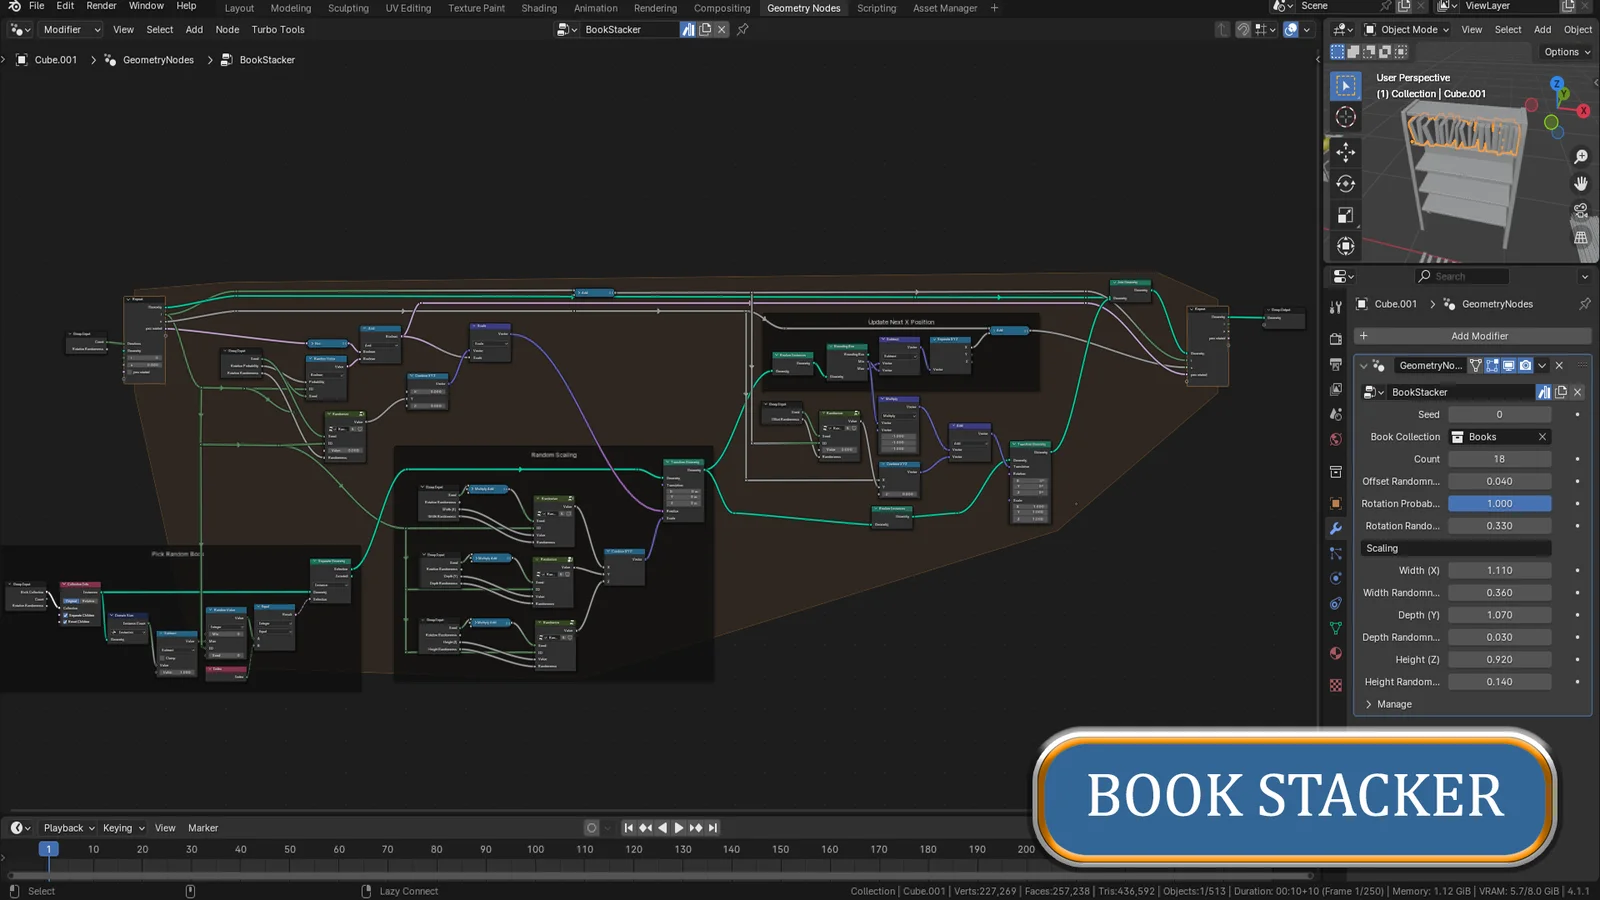
Task: Toggle the camera view icon in the viewport
Action: tap(1580, 211)
